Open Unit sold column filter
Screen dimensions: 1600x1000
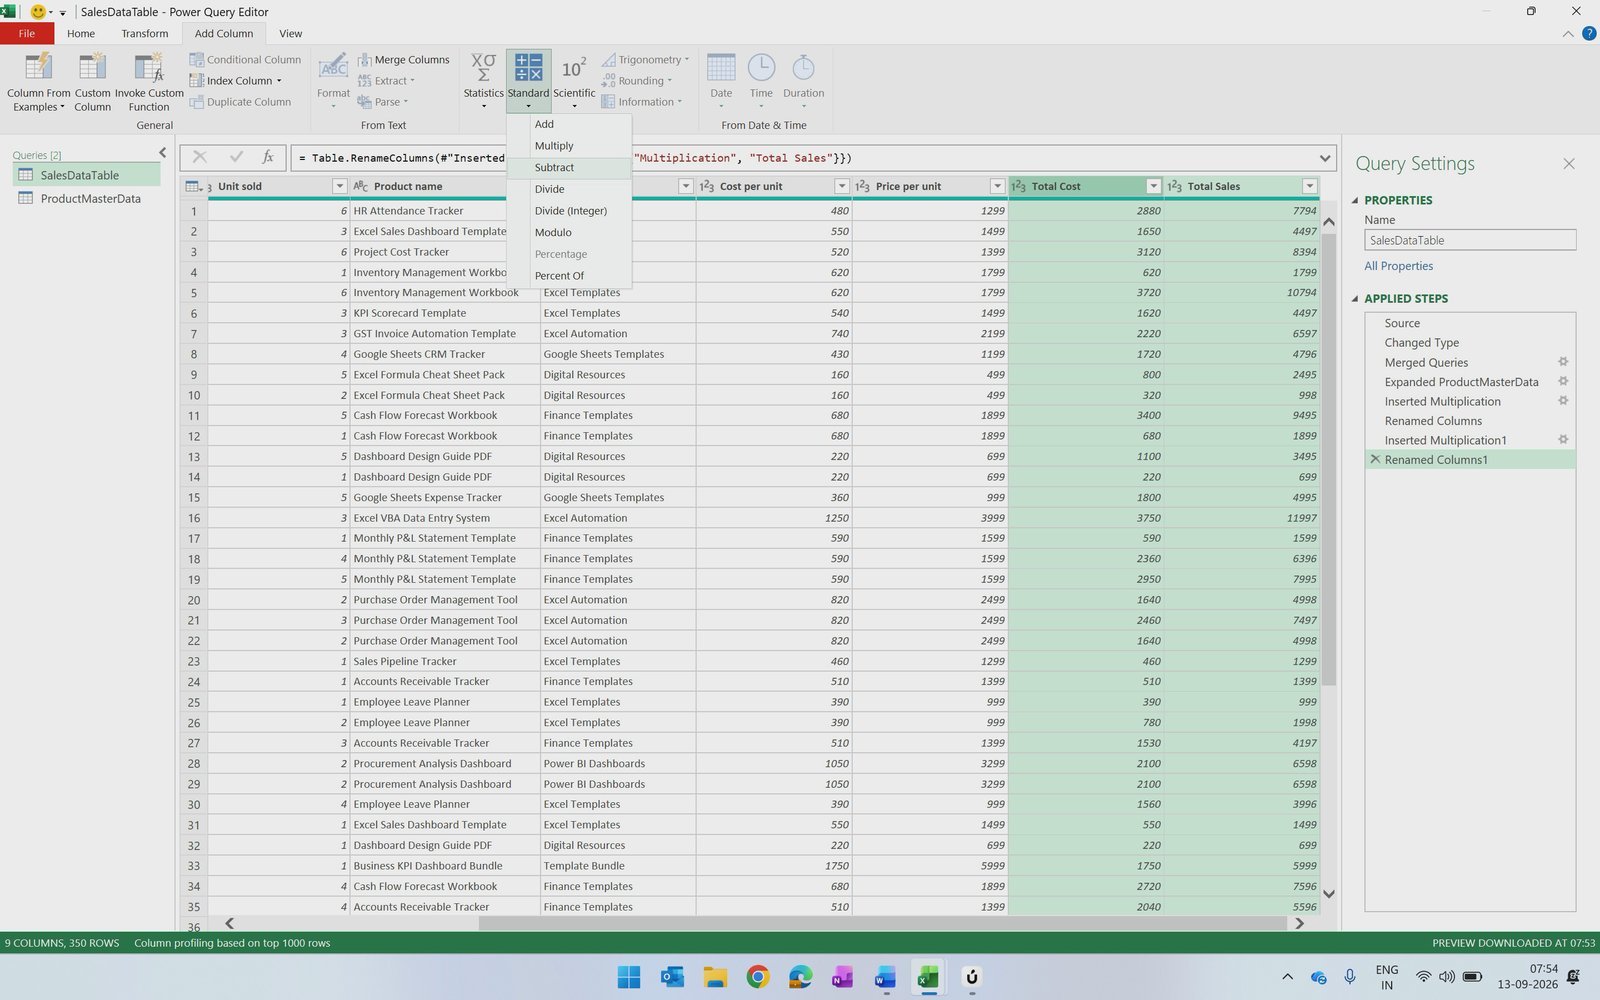point(339,186)
